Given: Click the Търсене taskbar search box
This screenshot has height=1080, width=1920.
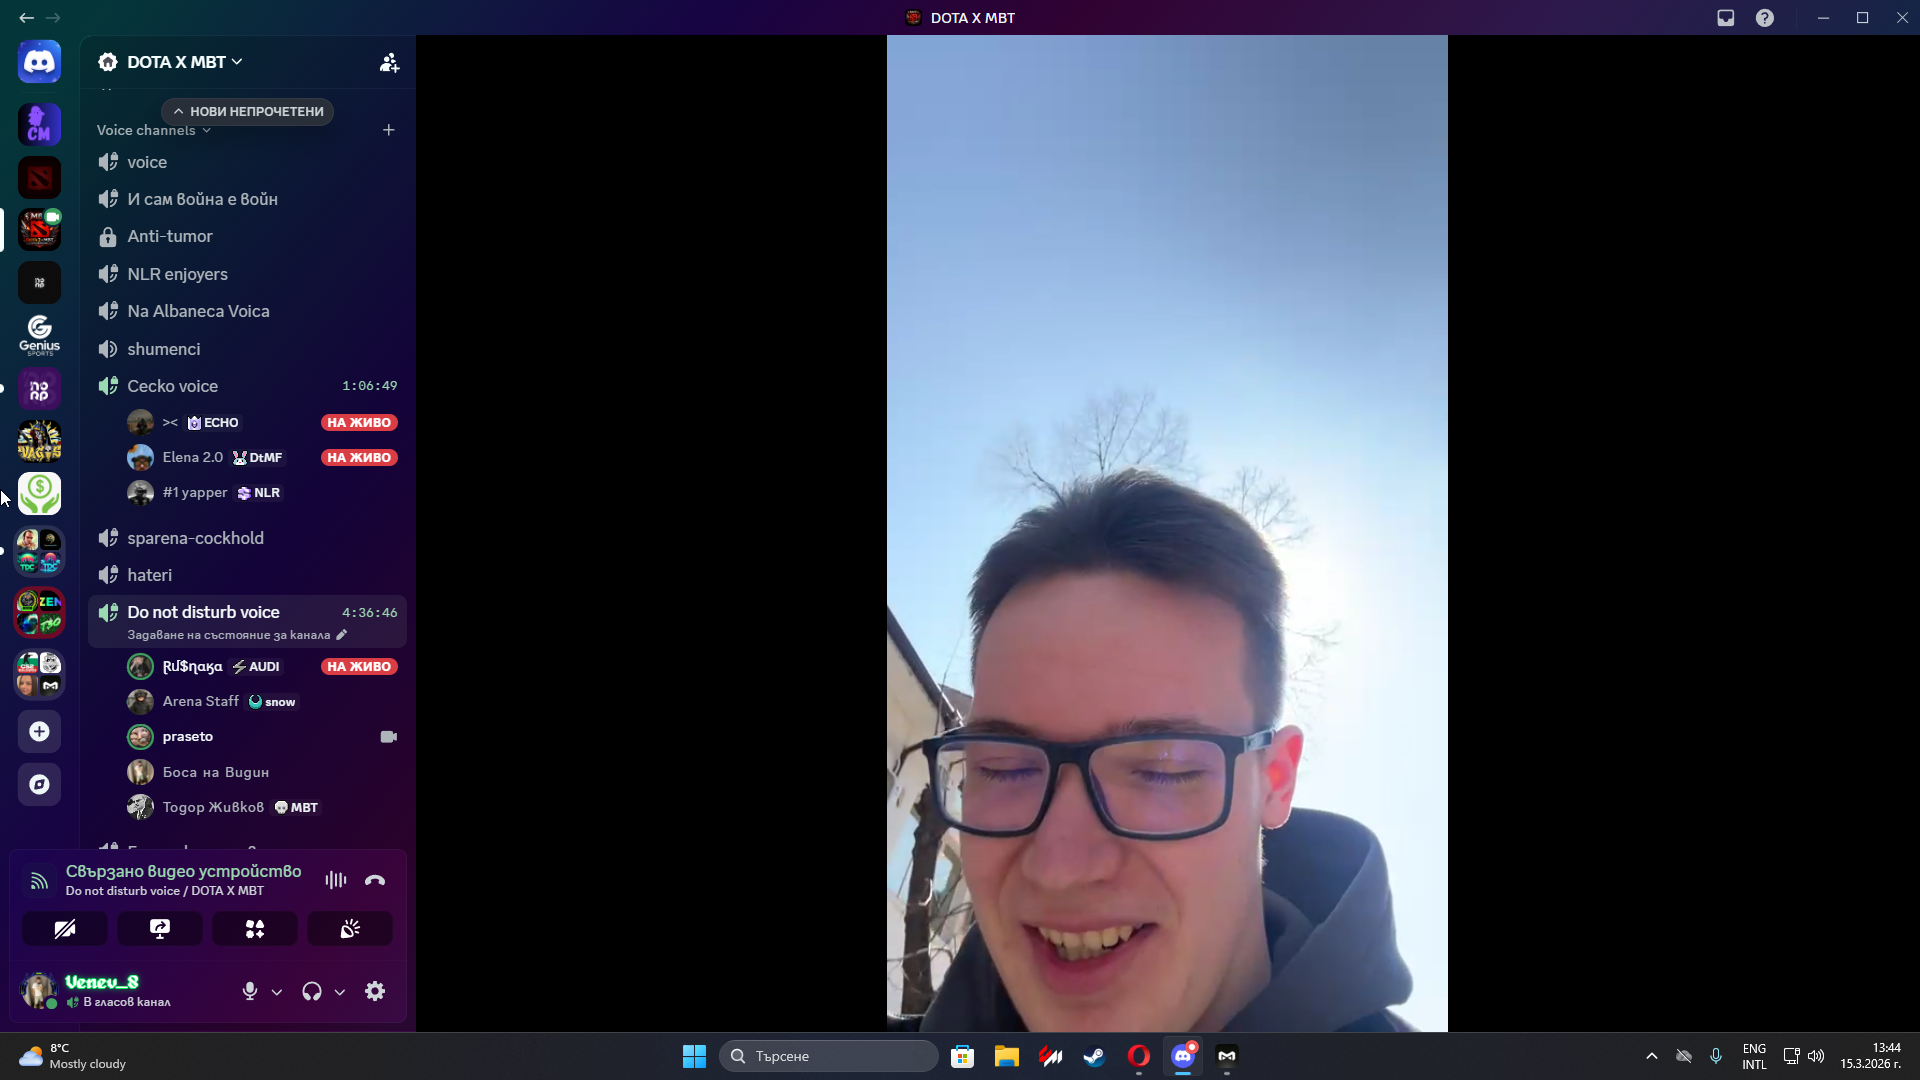Looking at the screenshot, I should [x=829, y=1056].
